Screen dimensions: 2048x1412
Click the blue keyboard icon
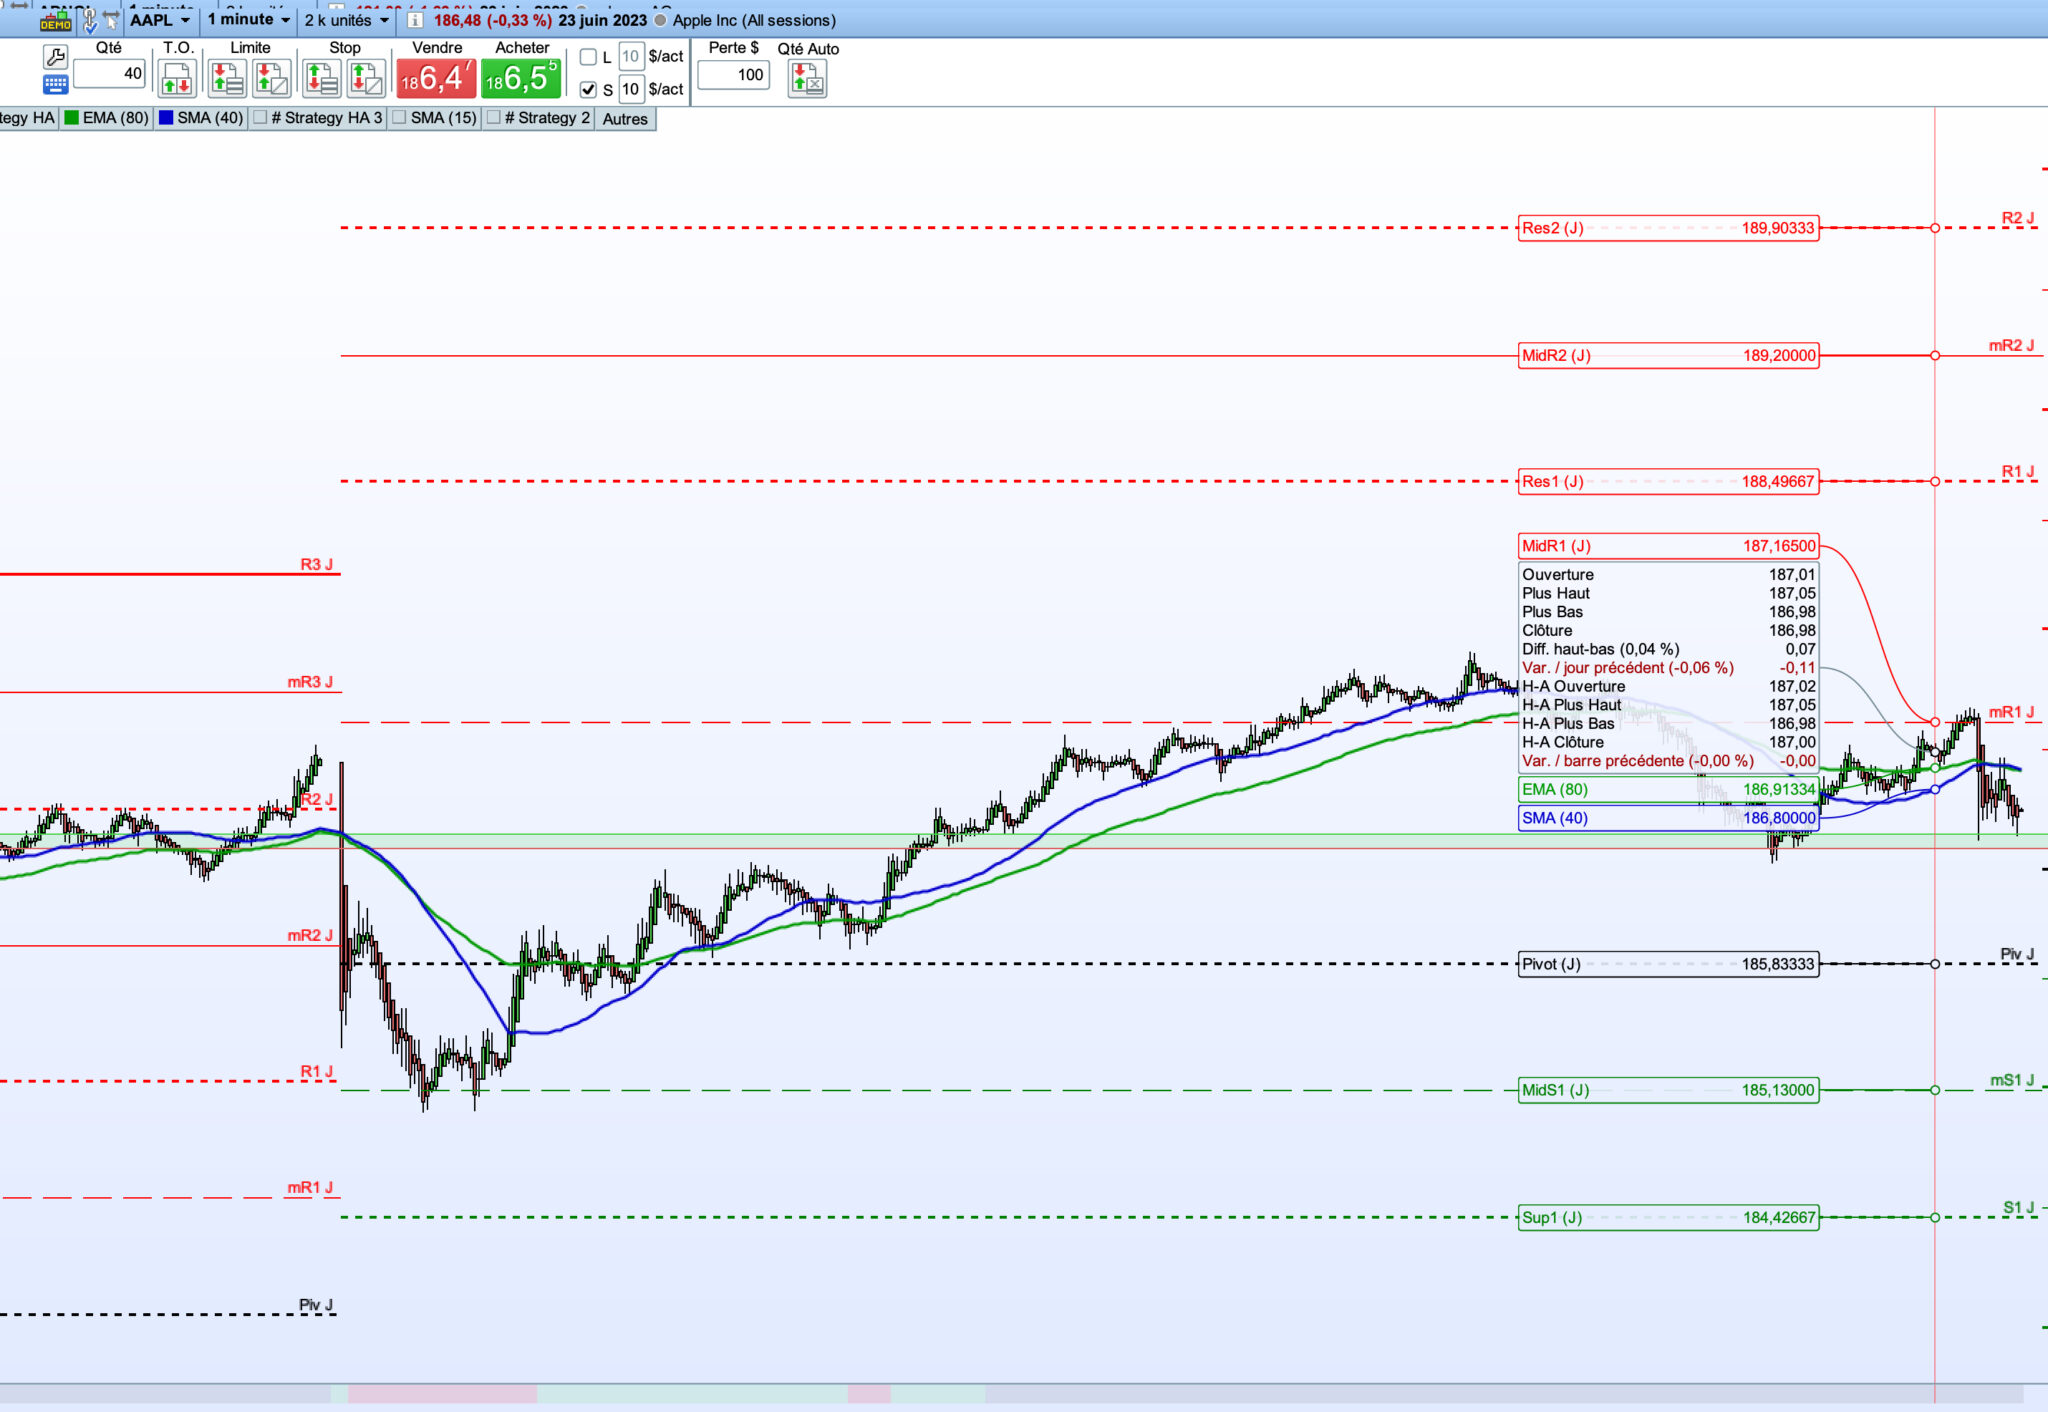click(56, 85)
